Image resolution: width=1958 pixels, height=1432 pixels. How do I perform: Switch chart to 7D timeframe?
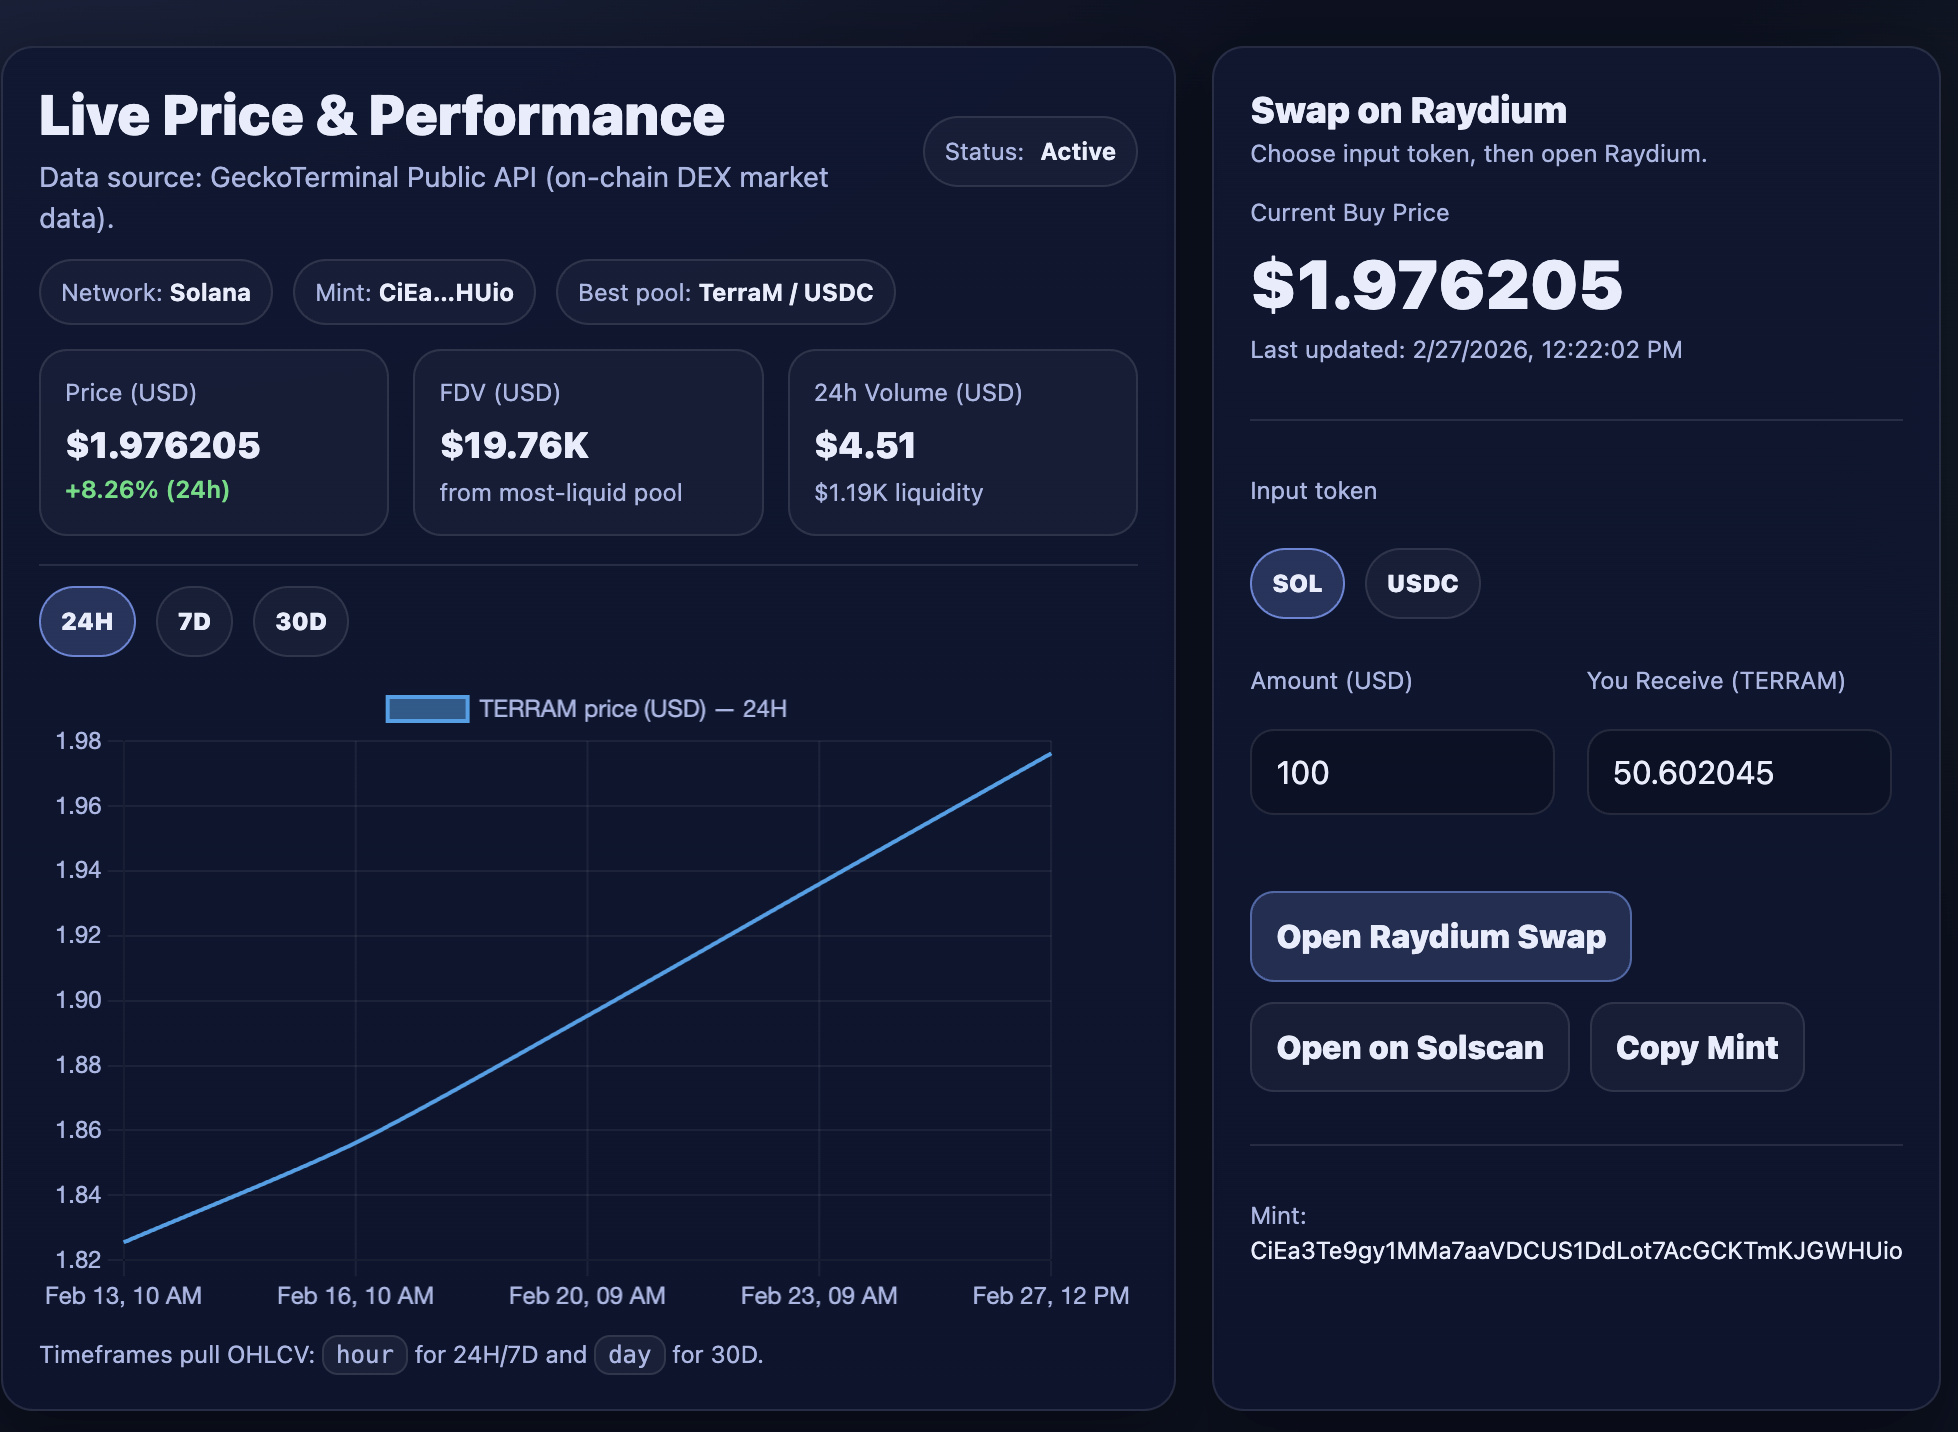coord(194,621)
